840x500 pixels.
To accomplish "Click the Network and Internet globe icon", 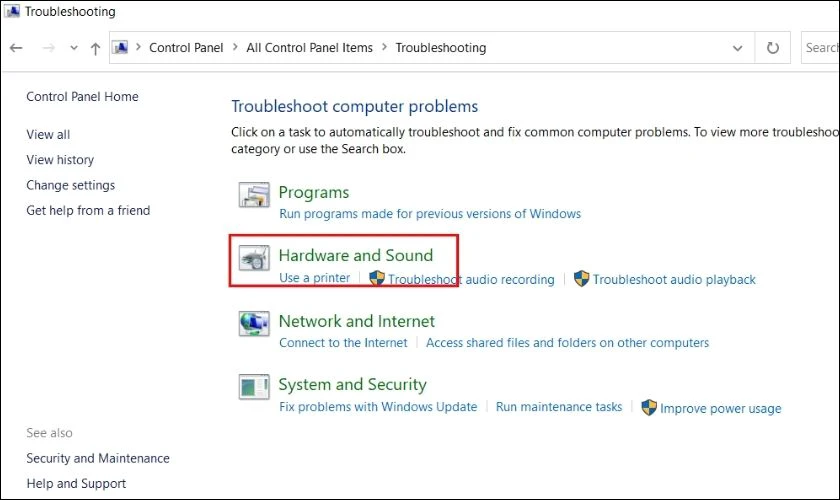I will [254, 324].
